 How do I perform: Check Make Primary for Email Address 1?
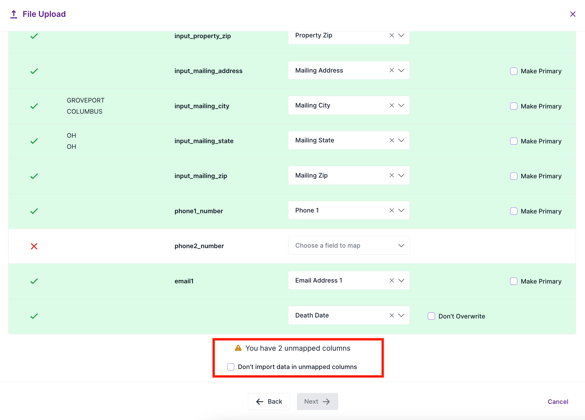click(x=514, y=281)
